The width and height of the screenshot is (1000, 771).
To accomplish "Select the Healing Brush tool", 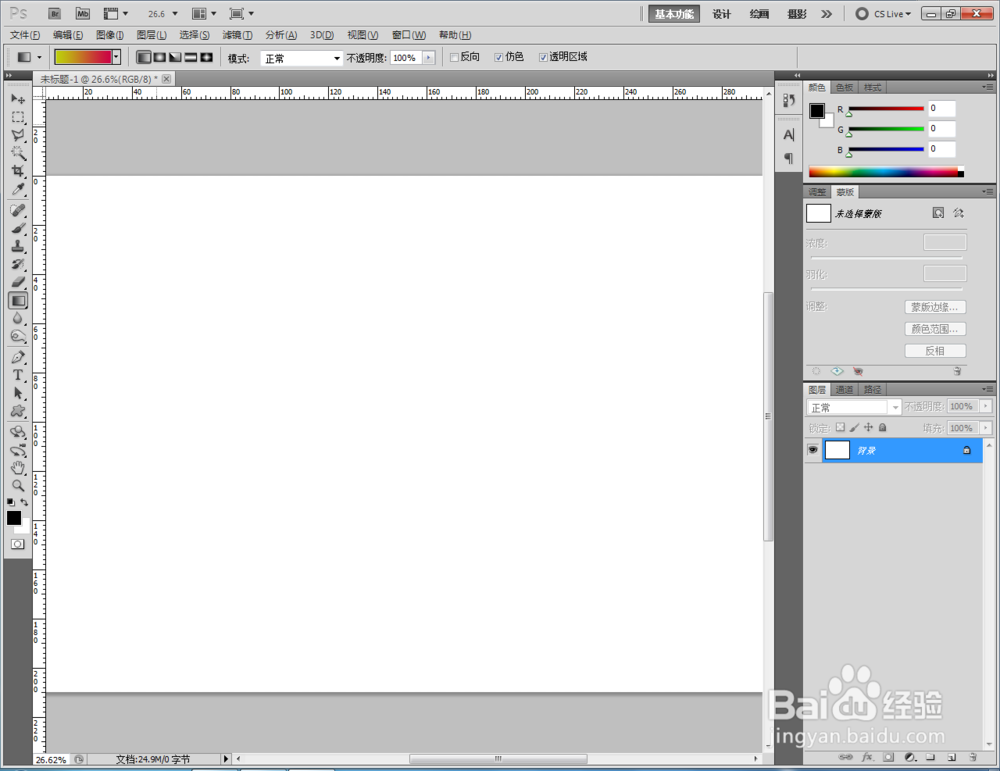I will (18, 210).
